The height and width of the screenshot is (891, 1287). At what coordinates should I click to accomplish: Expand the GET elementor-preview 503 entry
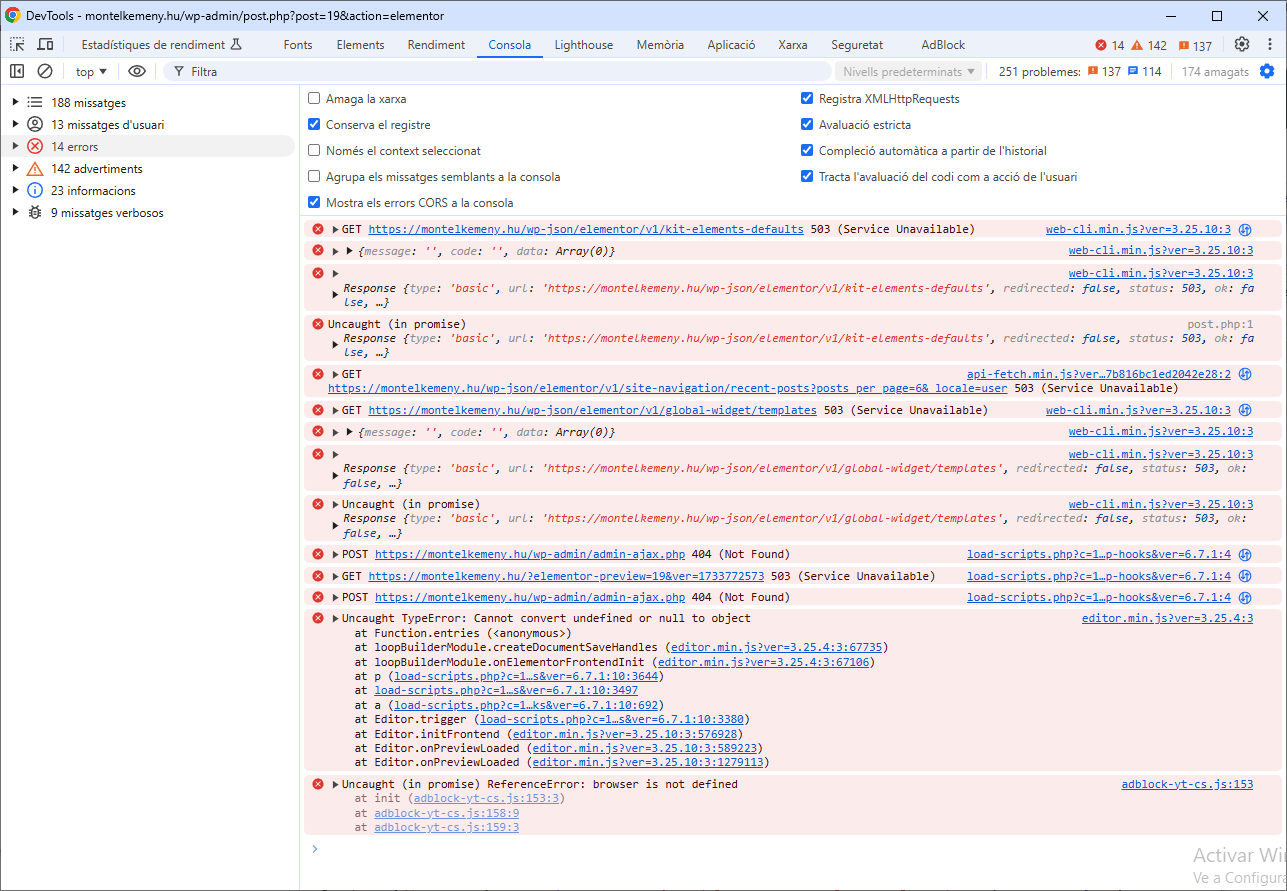[x=335, y=576]
